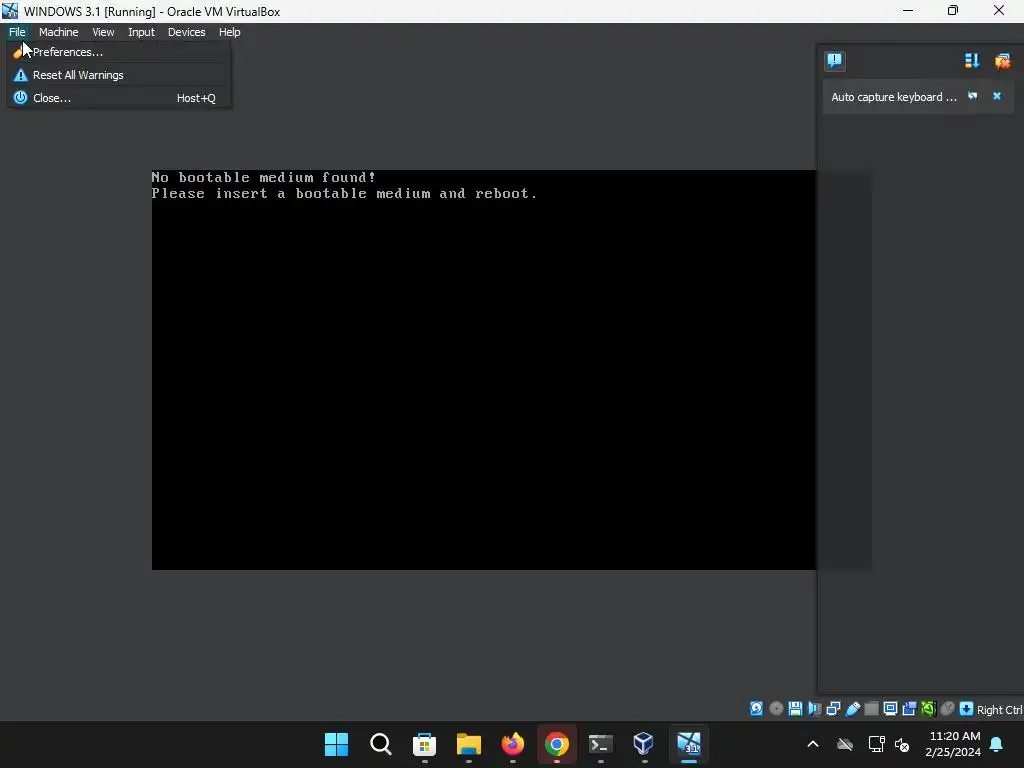Click the audio status icon

[x=814, y=709]
